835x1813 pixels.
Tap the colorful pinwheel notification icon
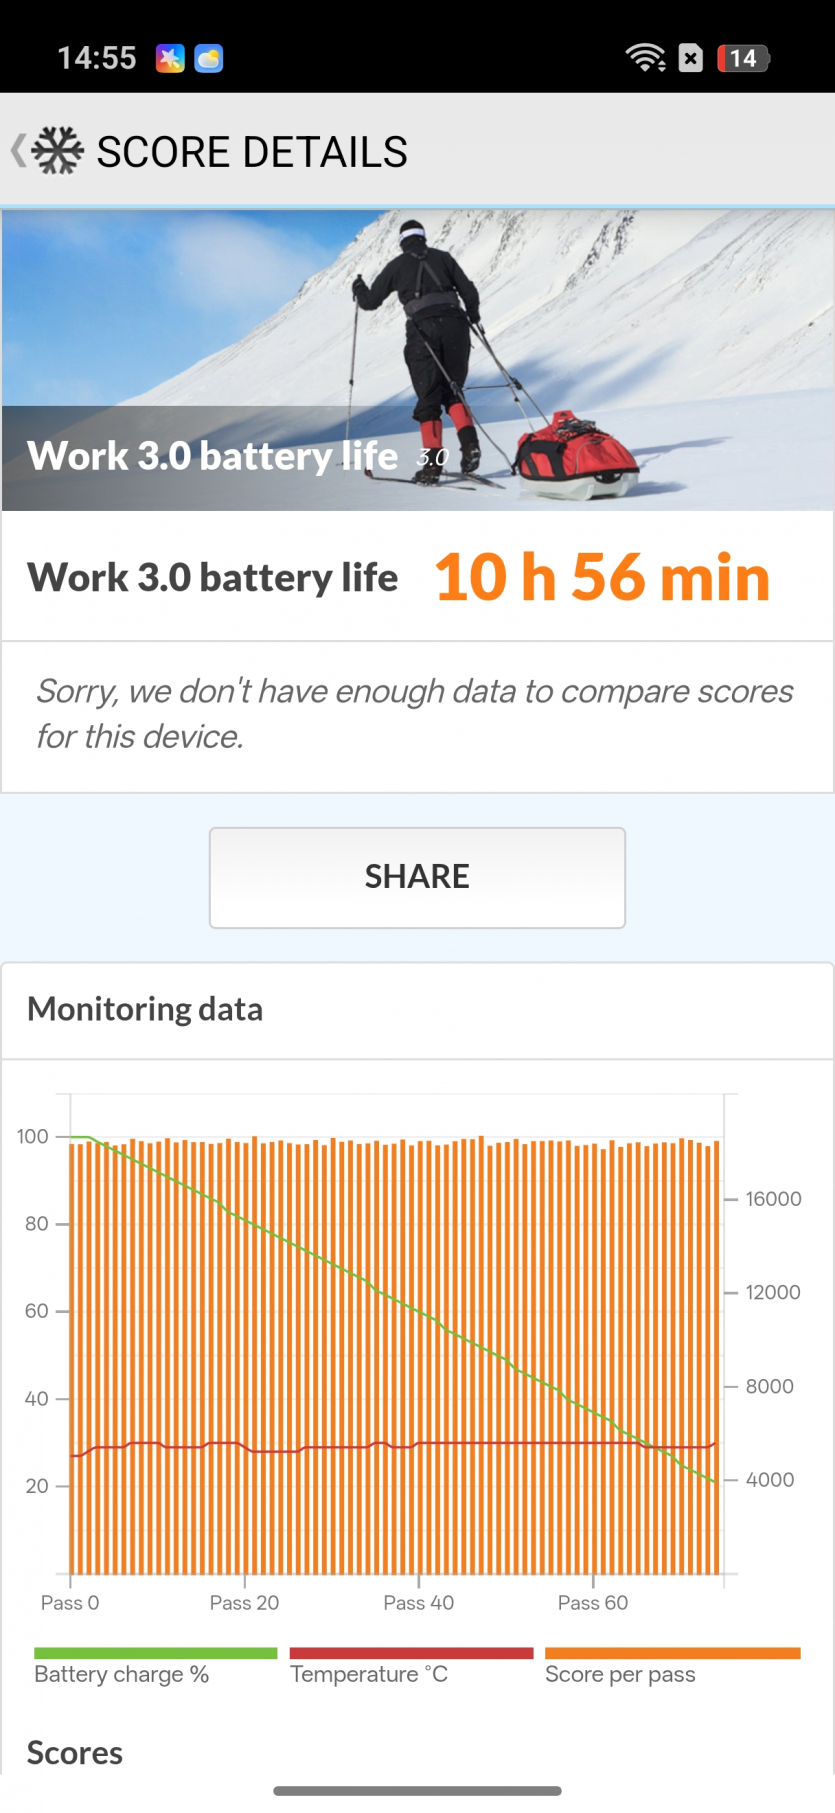point(170,59)
